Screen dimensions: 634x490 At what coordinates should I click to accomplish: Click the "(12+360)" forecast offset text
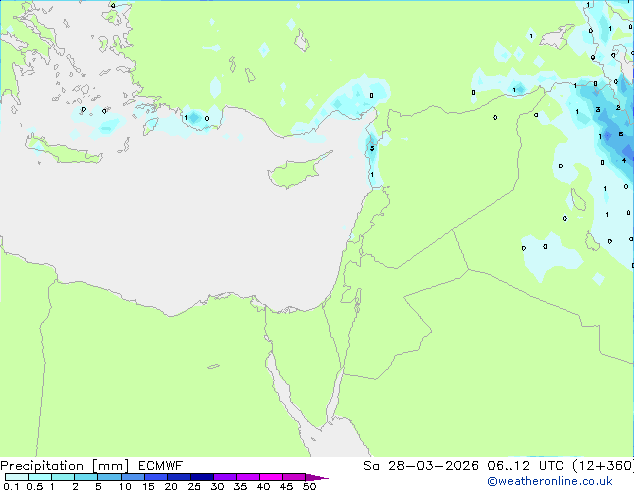pos(603,466)
